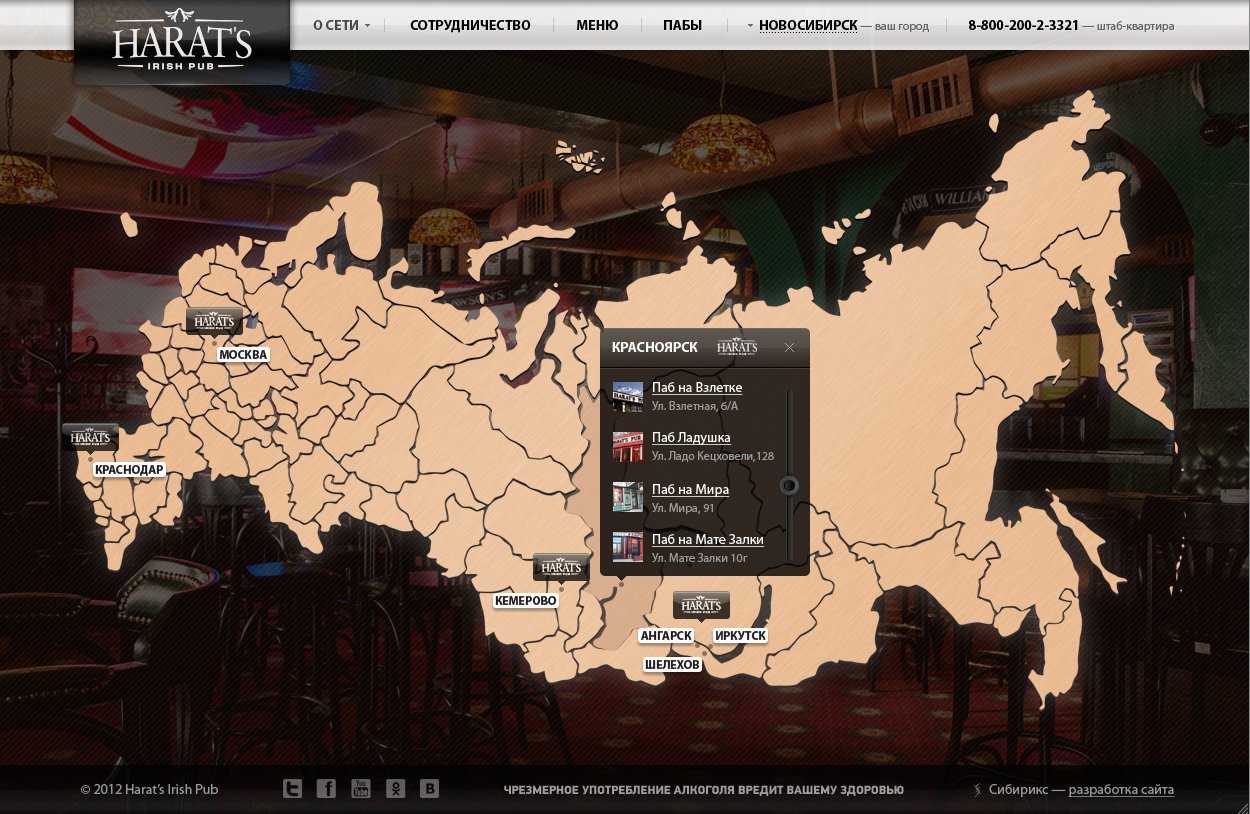
Task: Open the Паб Ладушка link
Action: point(691,437)
